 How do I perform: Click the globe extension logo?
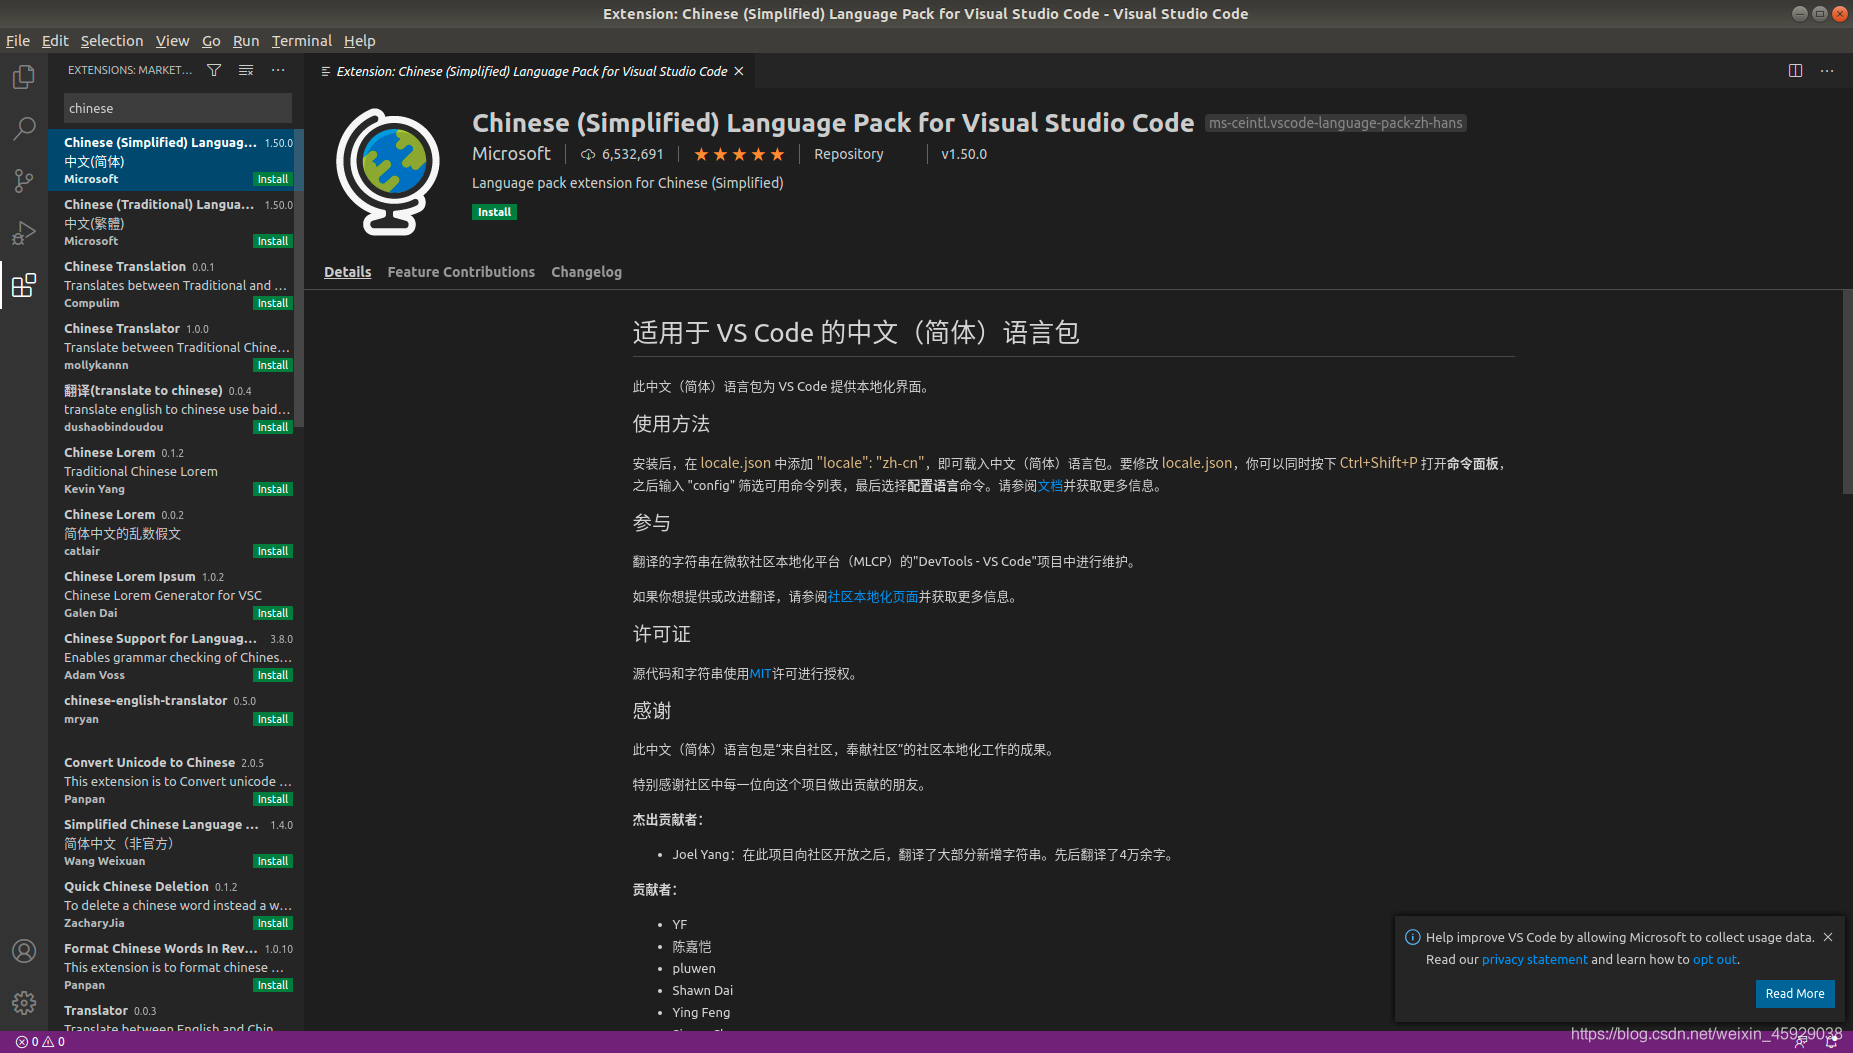(x=388, y=171)
